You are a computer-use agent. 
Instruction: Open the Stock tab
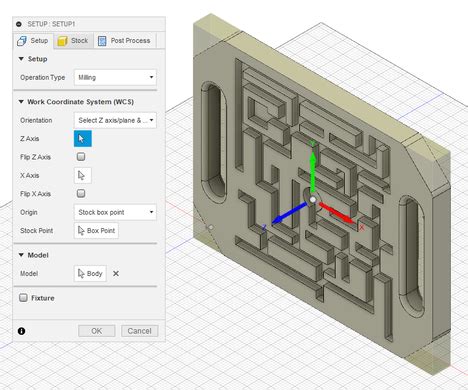click(73, 41)
